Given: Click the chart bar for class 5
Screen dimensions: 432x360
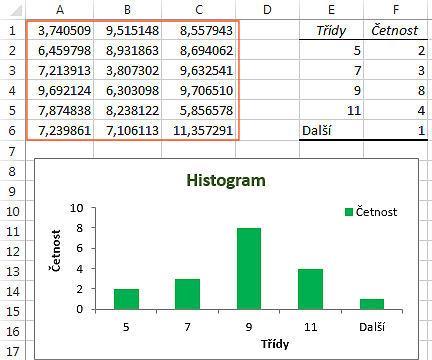Looking at the screenshot, I should (126, 299).
